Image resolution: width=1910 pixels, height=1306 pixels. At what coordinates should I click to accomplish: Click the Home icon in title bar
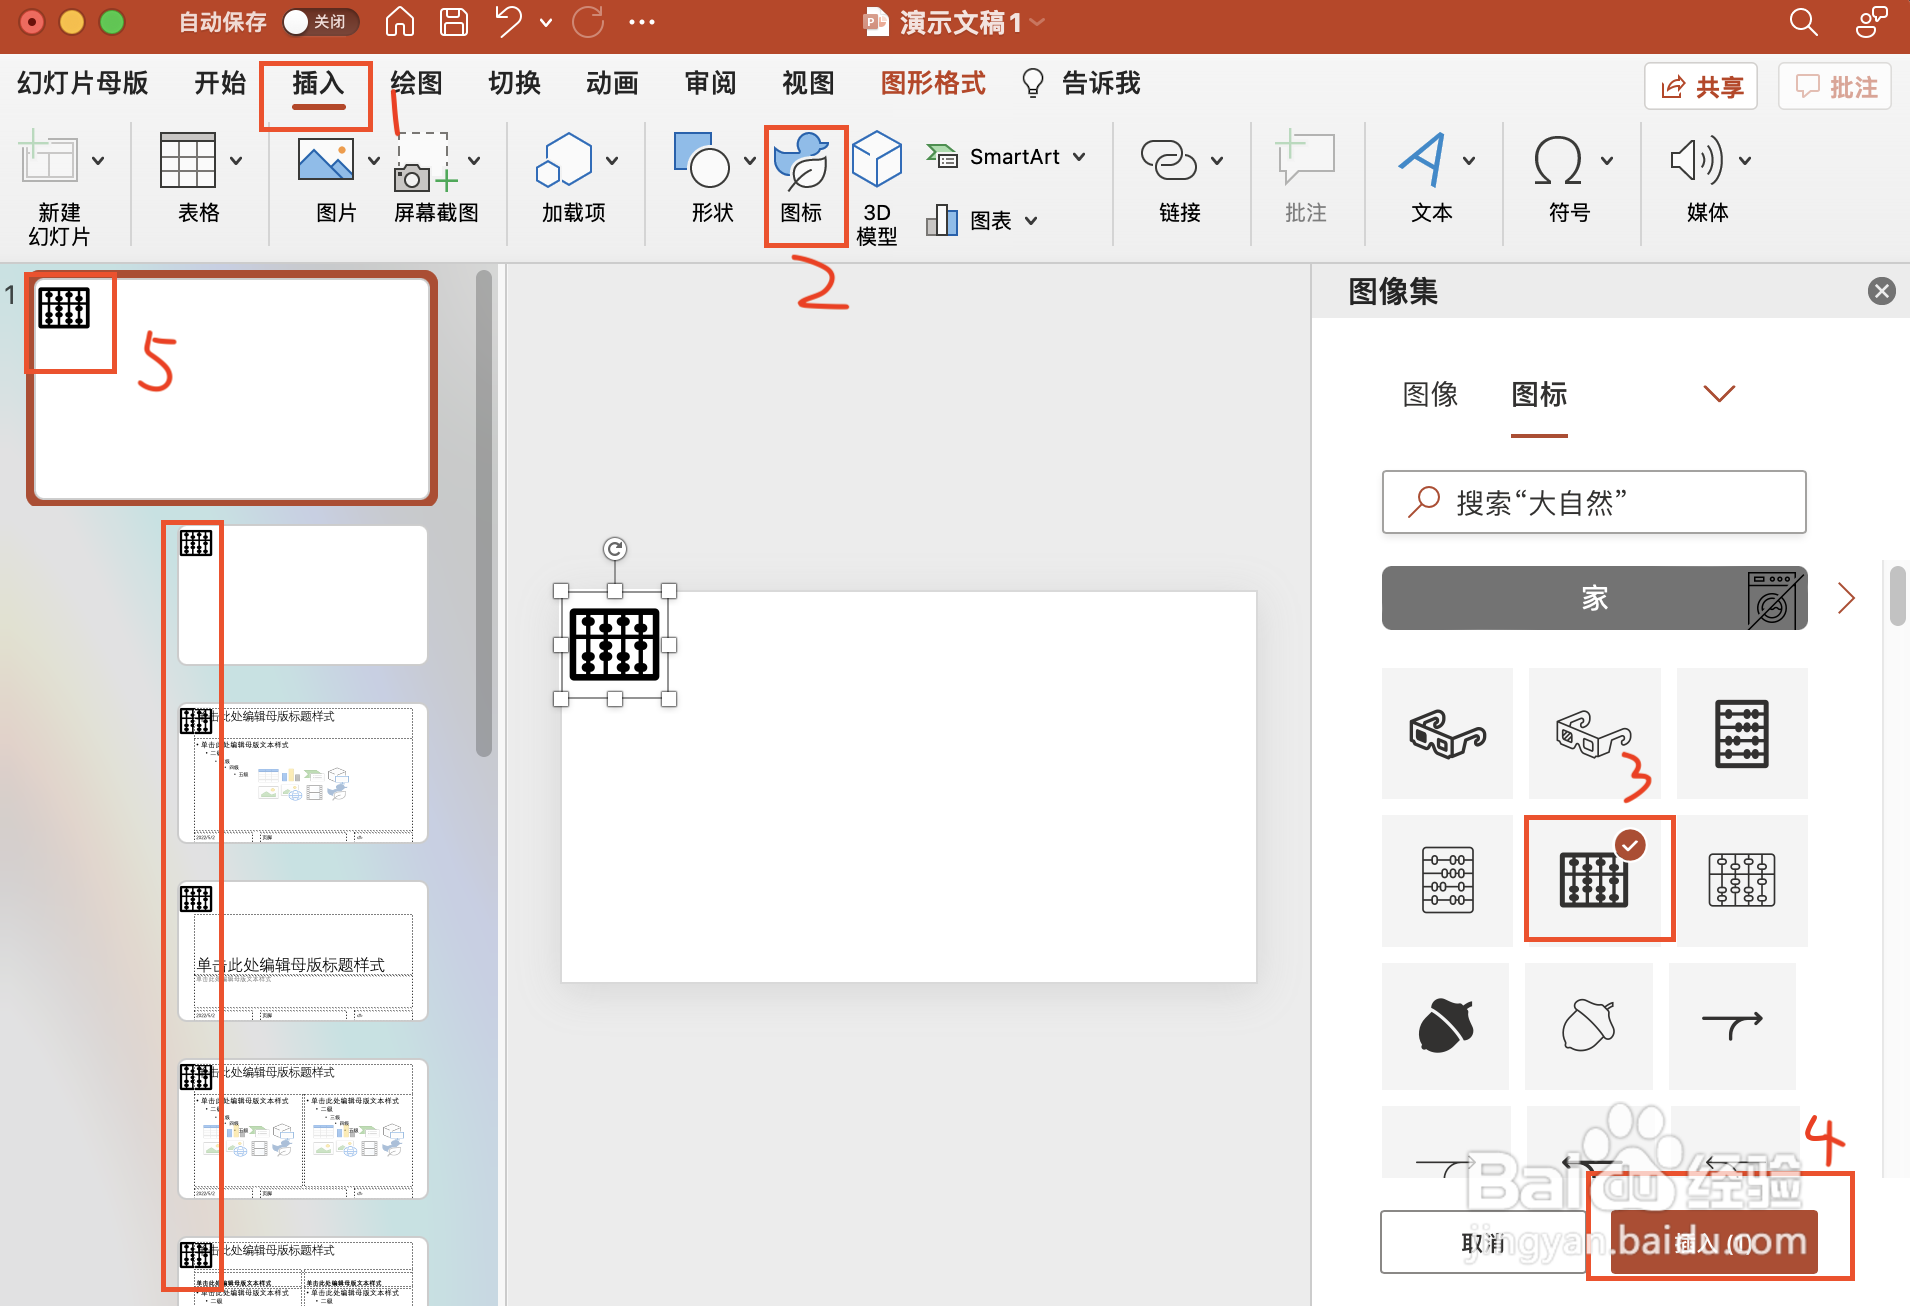click(x=400, y=22)
